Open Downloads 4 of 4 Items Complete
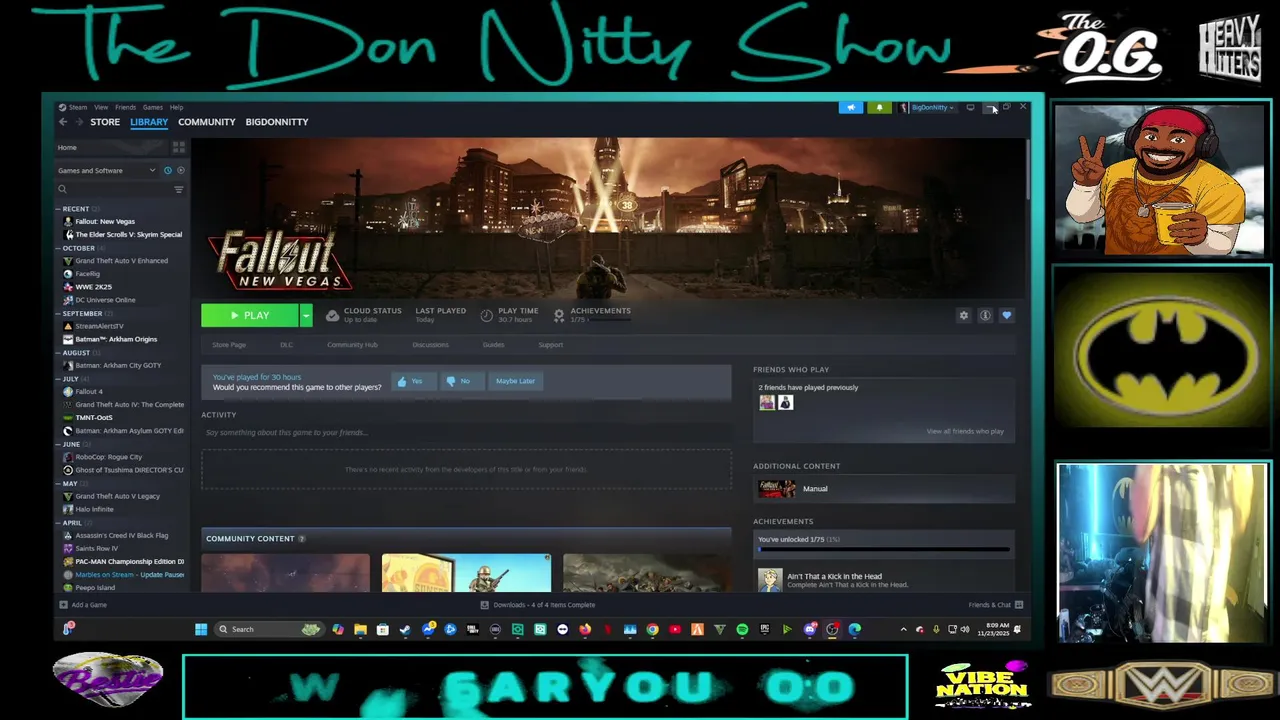Screen dimensions: 1280x720 (538, 605)
